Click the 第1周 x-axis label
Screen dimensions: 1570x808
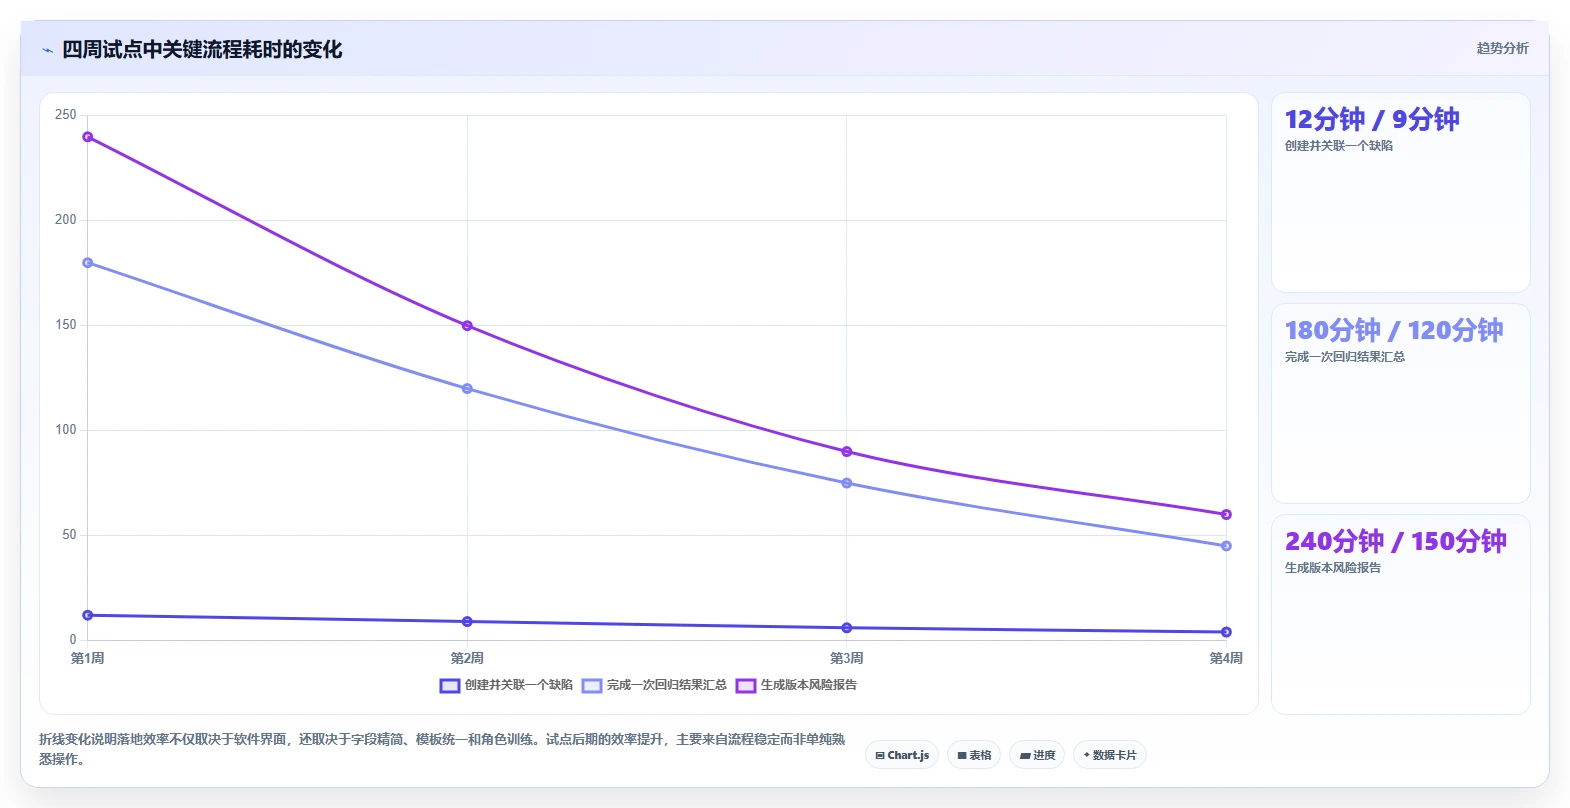[x=88, y=658]
